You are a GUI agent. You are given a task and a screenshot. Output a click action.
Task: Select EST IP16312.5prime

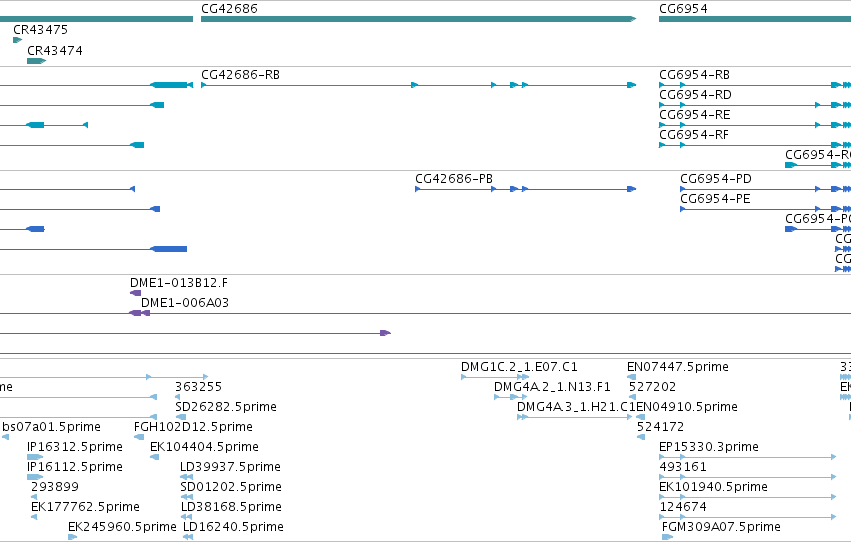(x=75, y=447)
